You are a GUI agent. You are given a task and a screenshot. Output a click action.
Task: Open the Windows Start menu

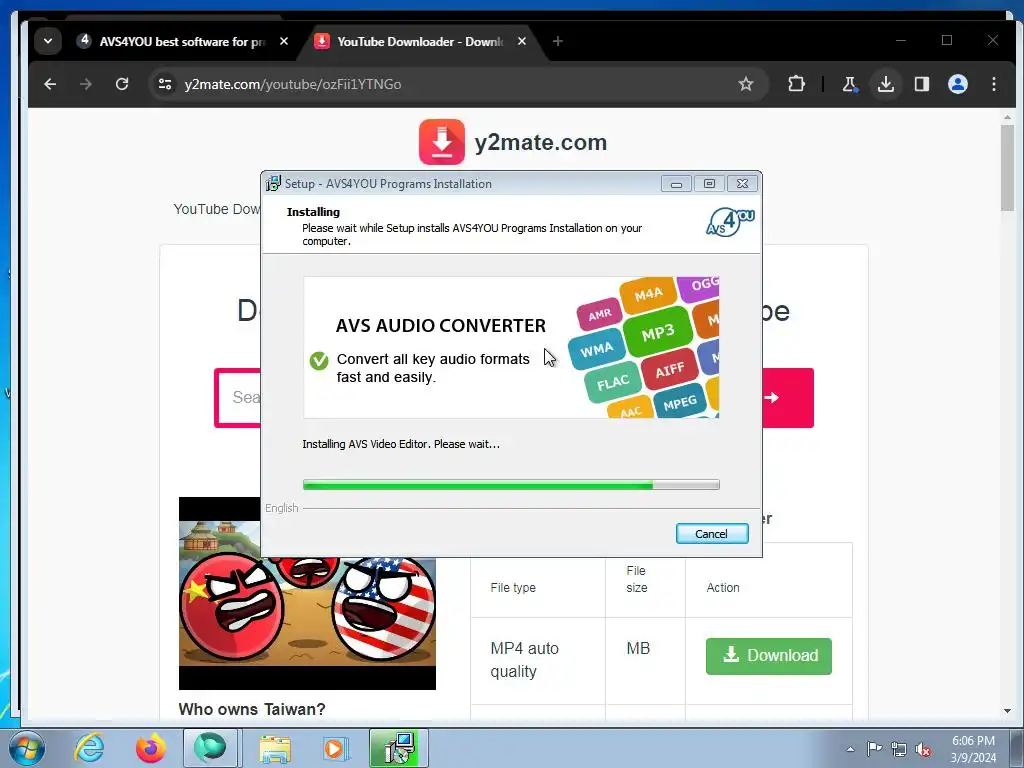pyautogui.click(x=27, y=748)
